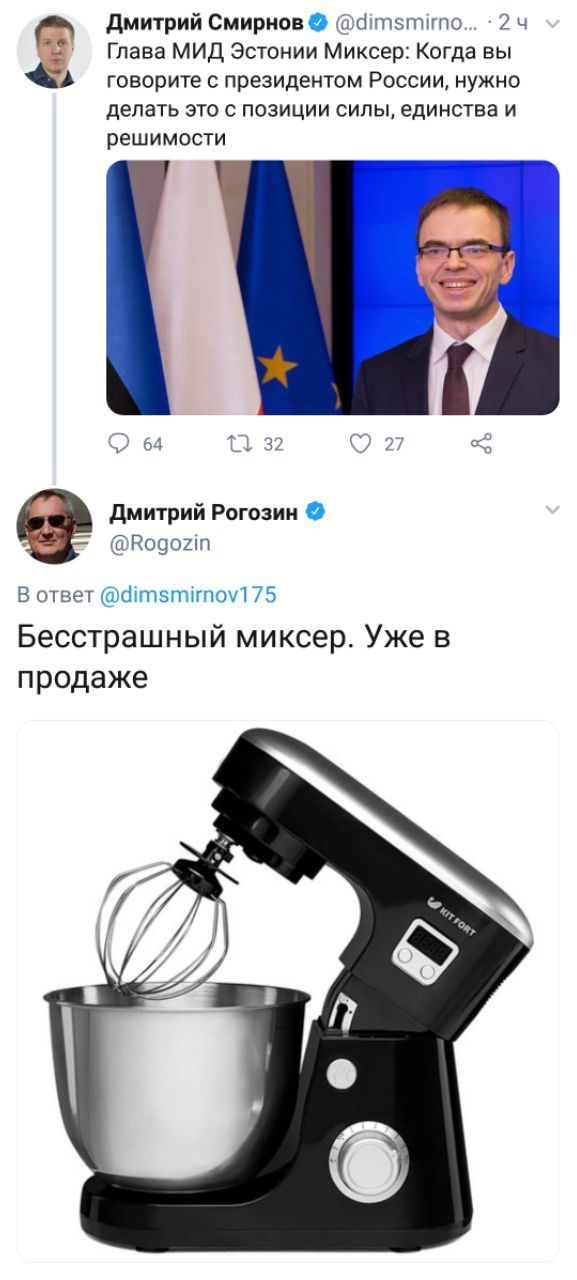
Task: Click verified badge next to Дмитрий Рогозин
Action: [314, 512]
